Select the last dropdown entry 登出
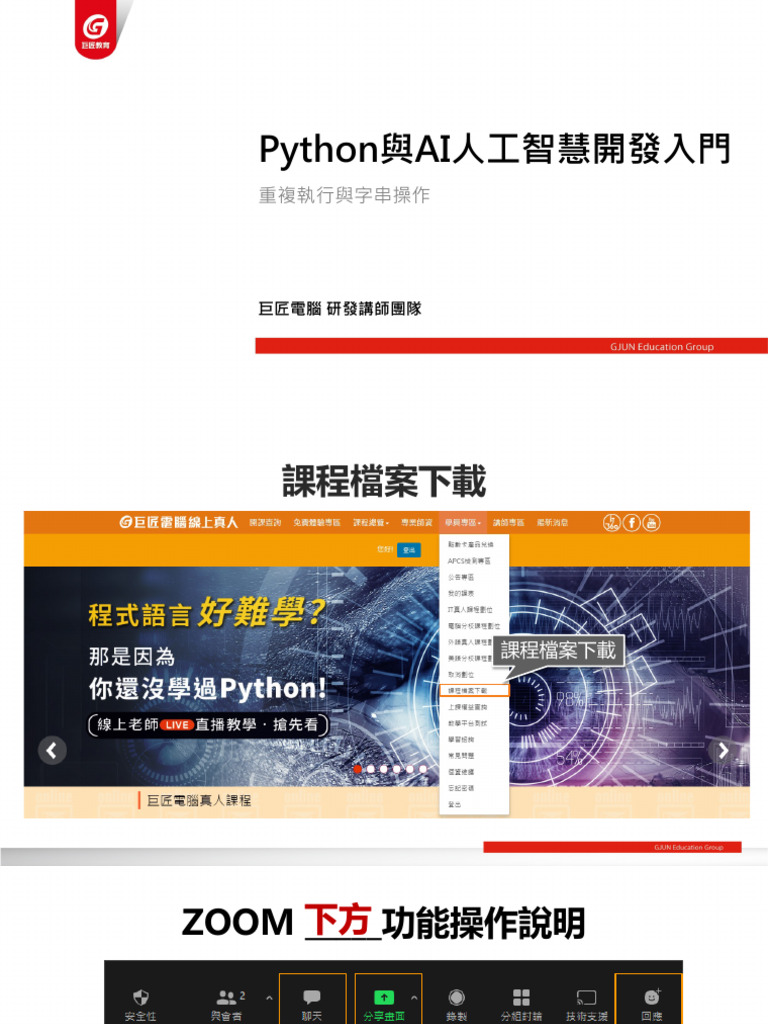768x1024 pixels. tap(455, 805)
